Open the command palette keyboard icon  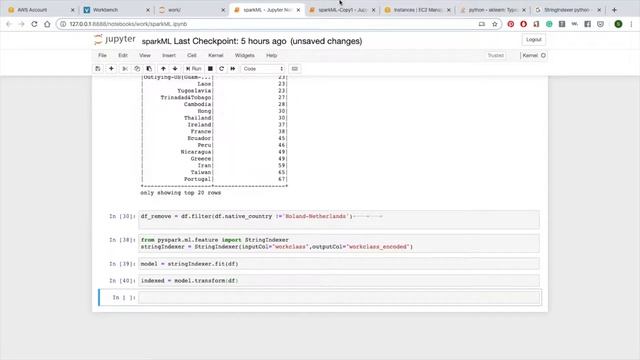click(295, 69)
